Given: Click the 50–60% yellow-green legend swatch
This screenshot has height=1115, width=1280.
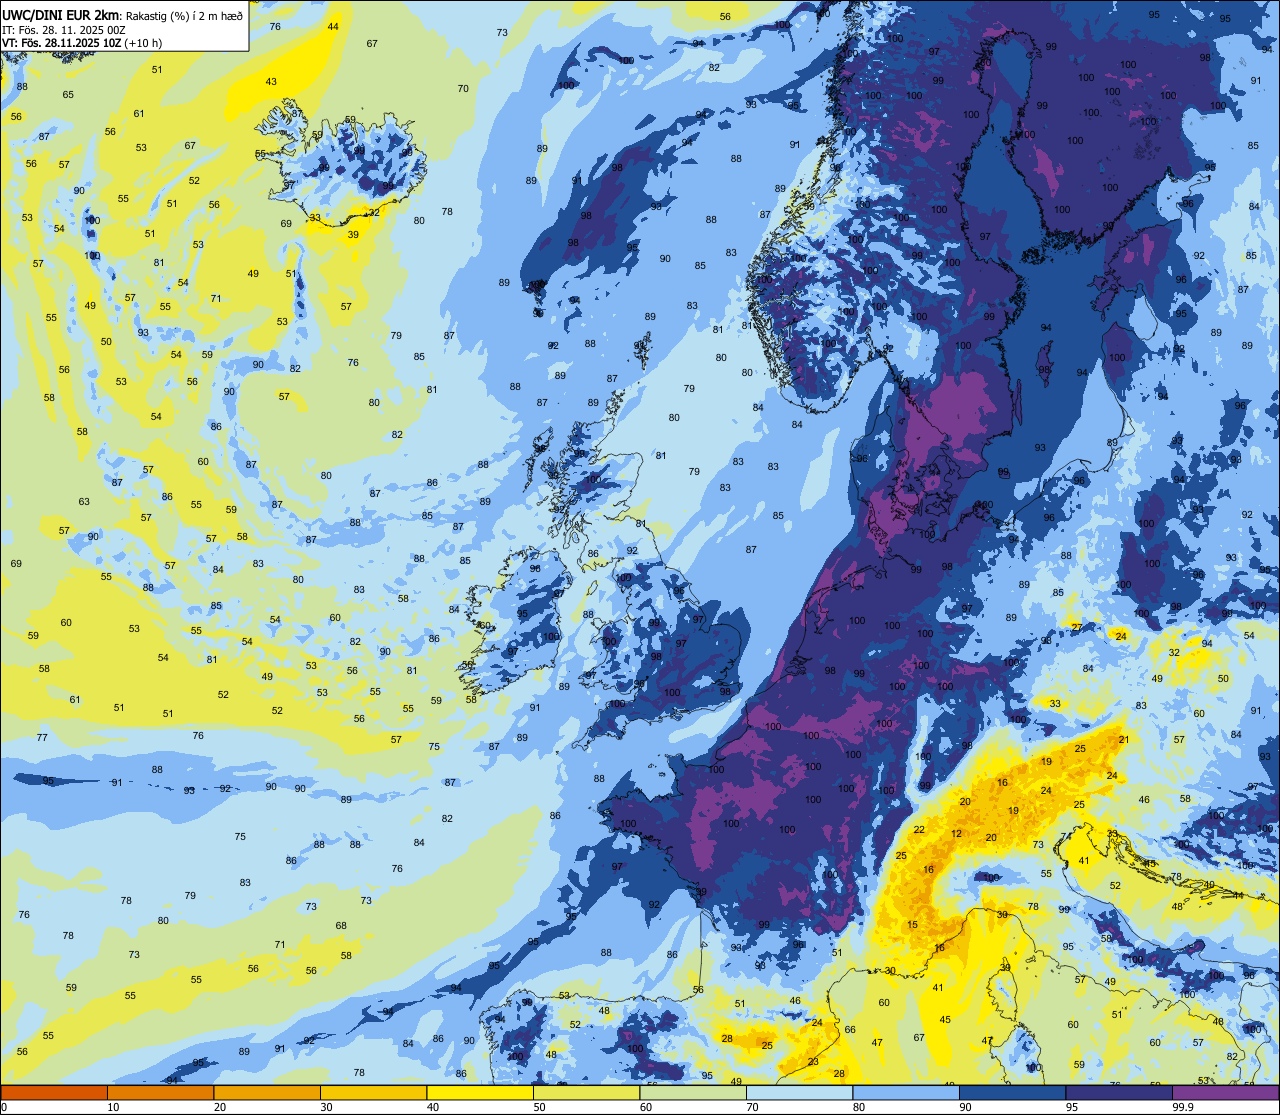Looking at the screenshot, I should tap(586, 1092).
